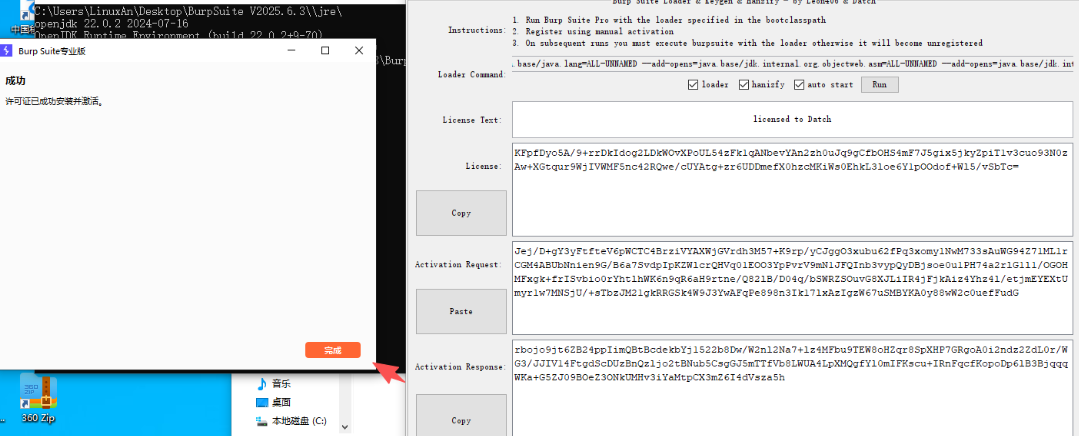The width and height of the screenshot is (1079, 436).
Task: Click Paste button under Activation Request
Action: pyautogui.click(x=461, y=311)
